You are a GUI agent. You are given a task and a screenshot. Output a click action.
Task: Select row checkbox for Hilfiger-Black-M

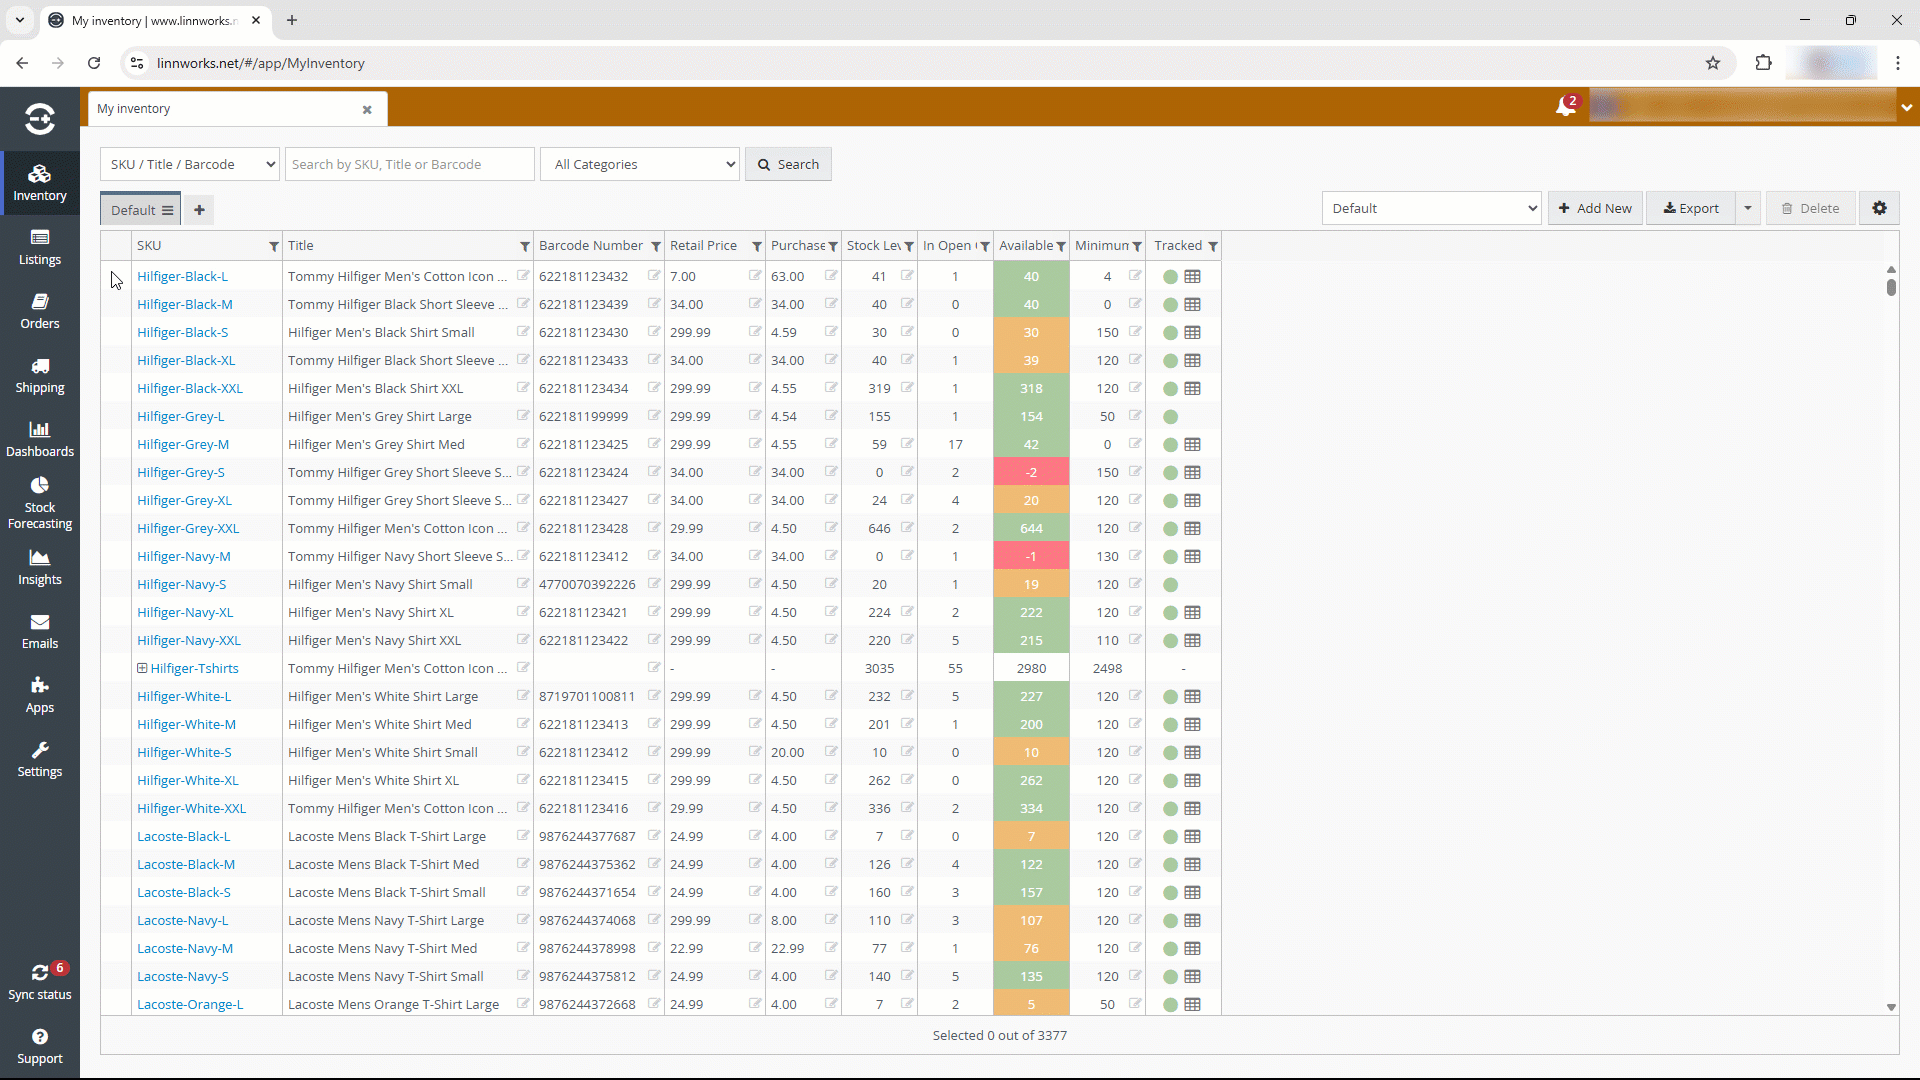tap(116, 305)
